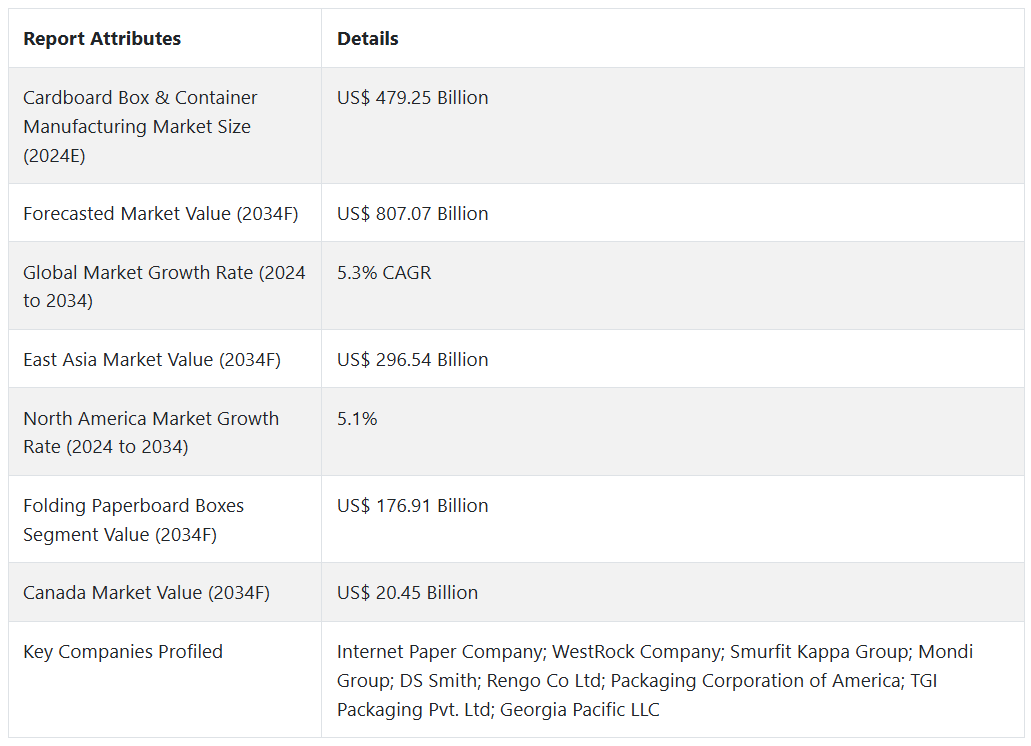The height and width of the screenshot is (746, 1031).
Task: Select the Forecasted Market Value (2034F) cell
Action: (160, 214)
